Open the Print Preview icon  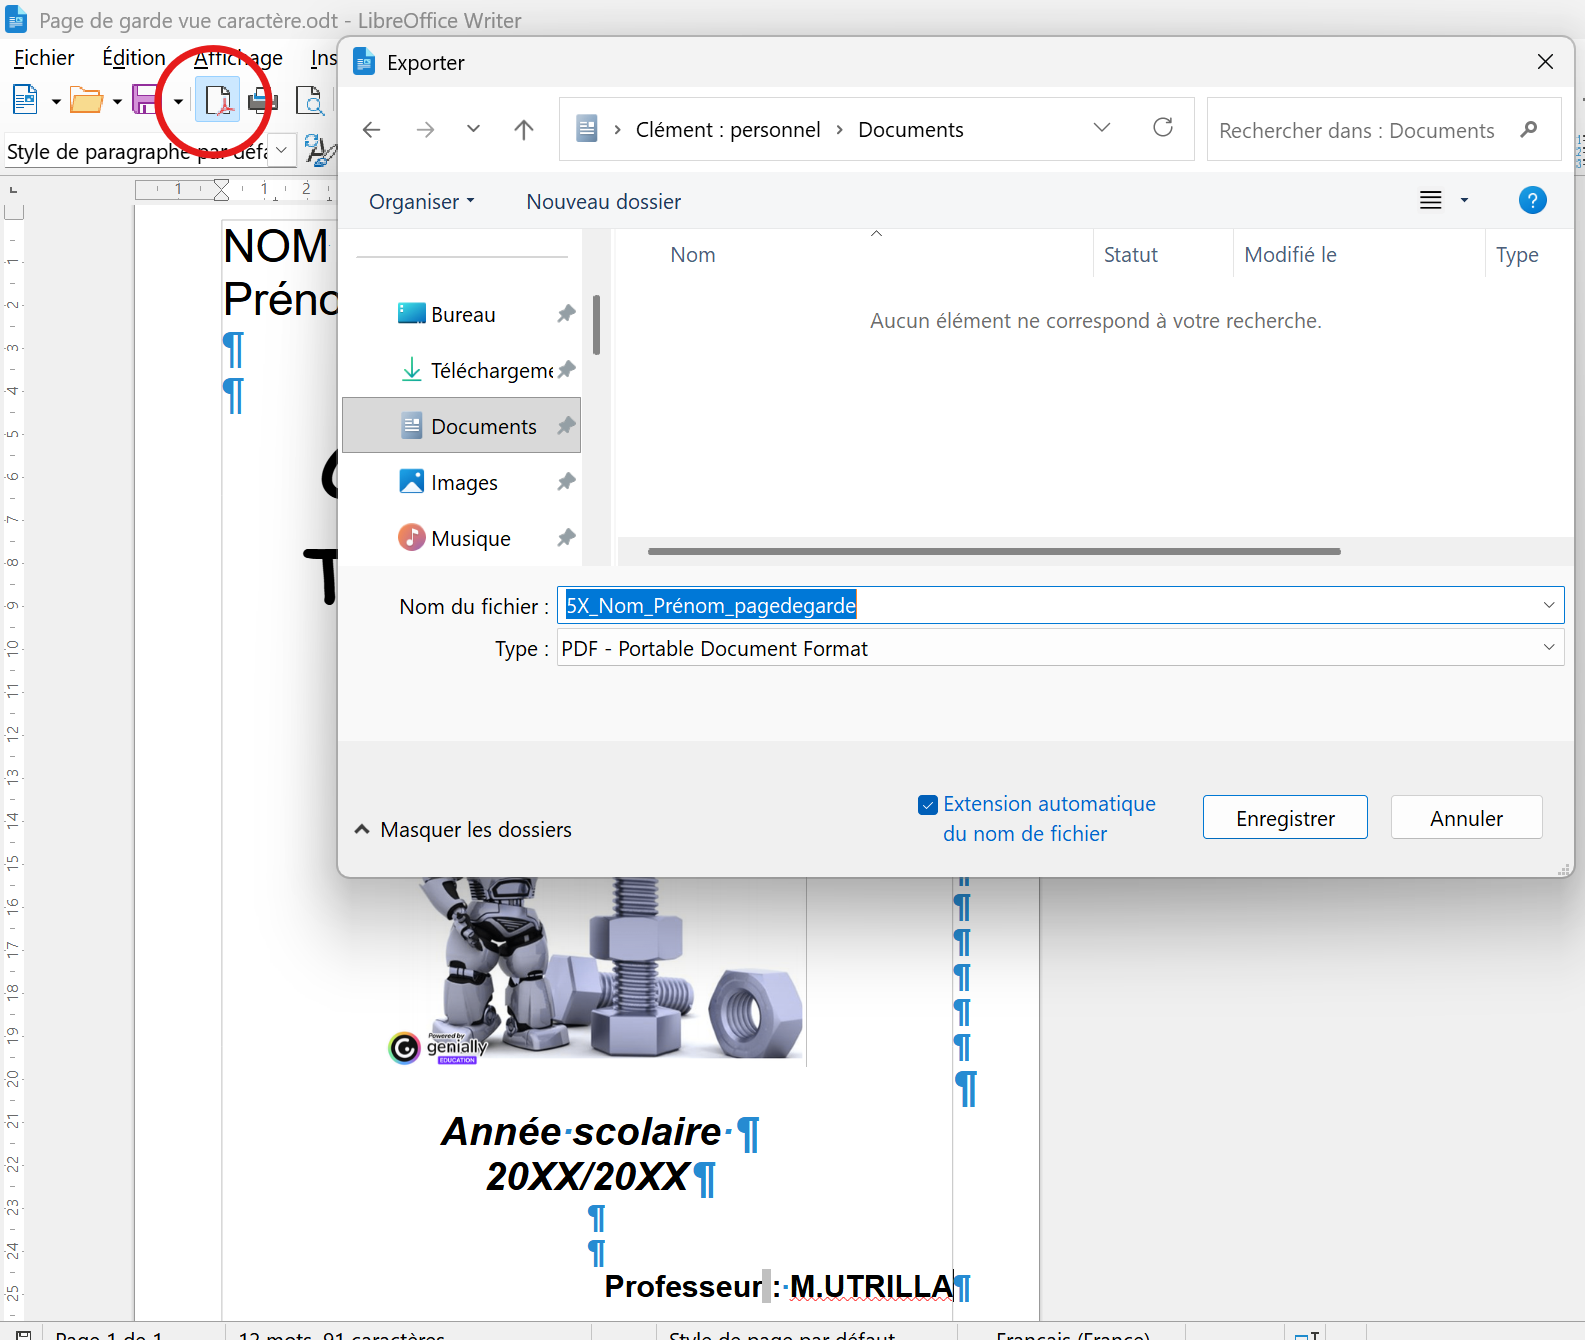[309, 101]
